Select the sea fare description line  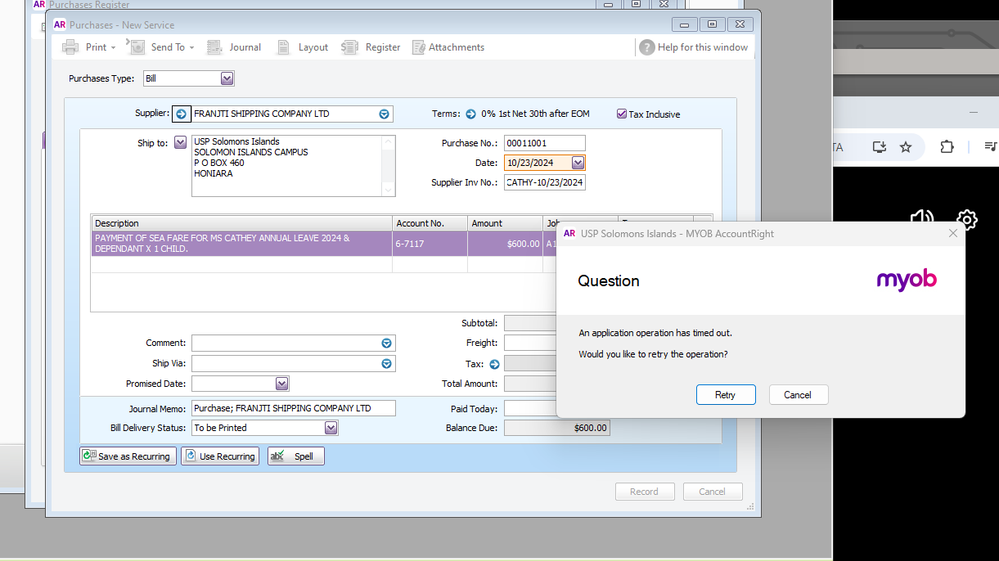point(240,244)
